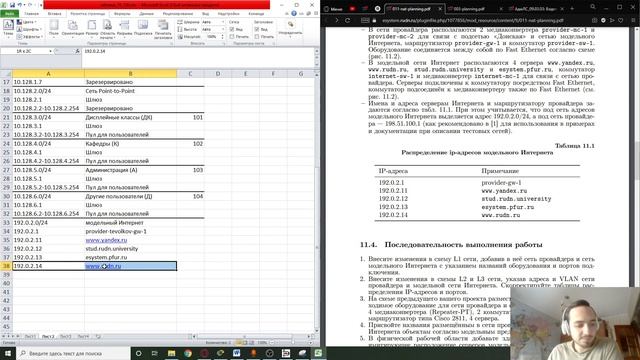Switch to the View (Вид) ribbon tab
Screen dimensions: 640x360
205,13
